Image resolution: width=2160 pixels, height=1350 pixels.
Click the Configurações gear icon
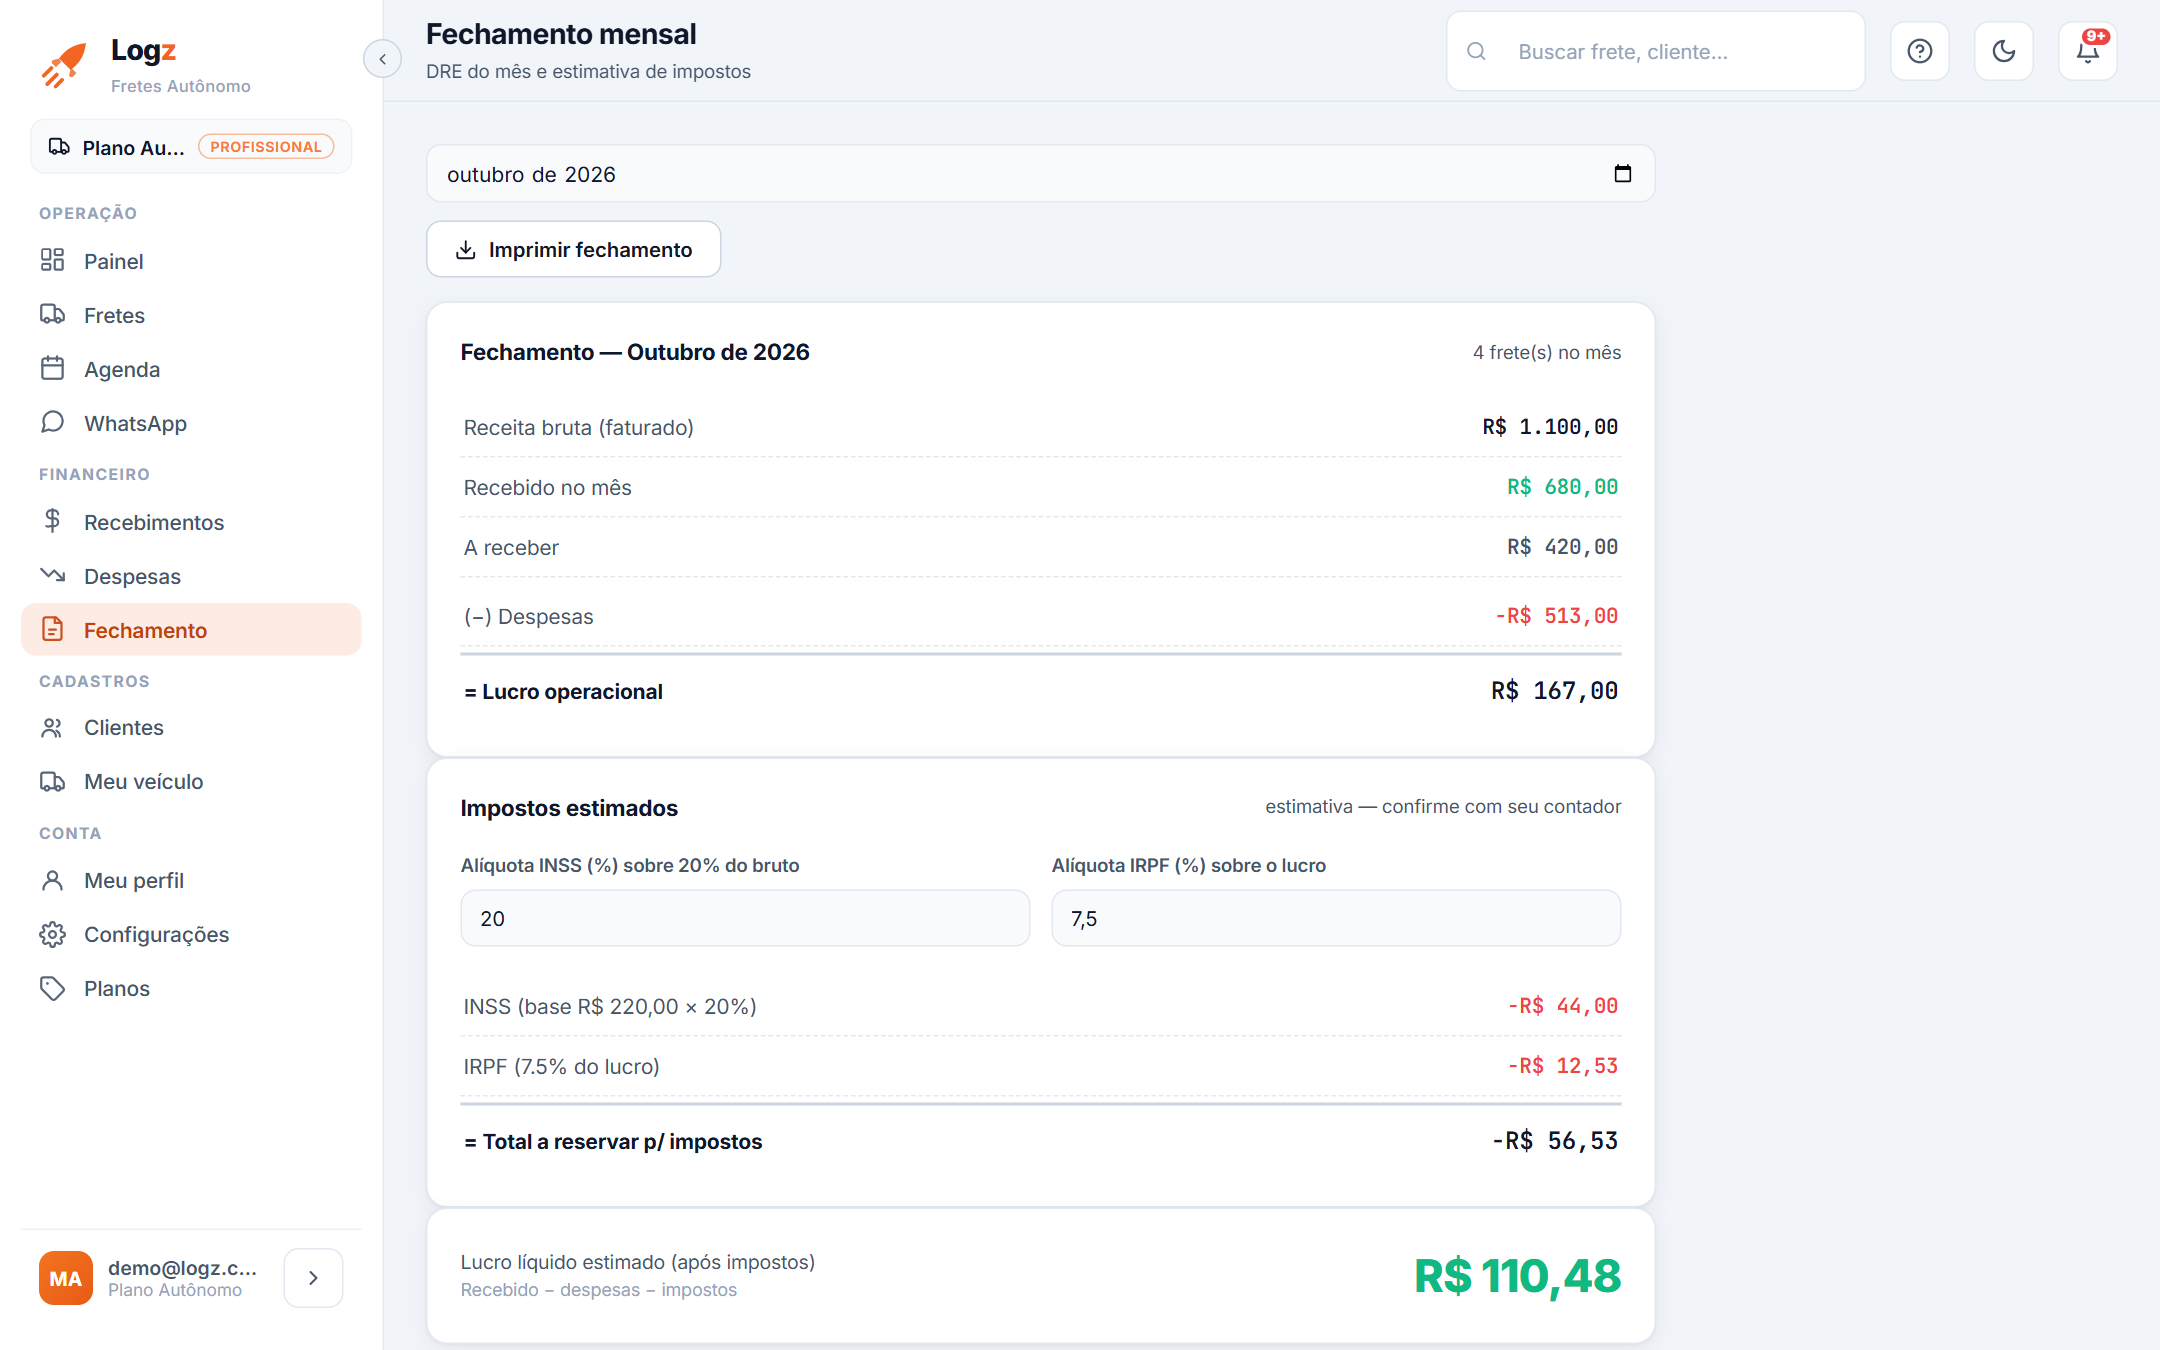click(52, 934)
